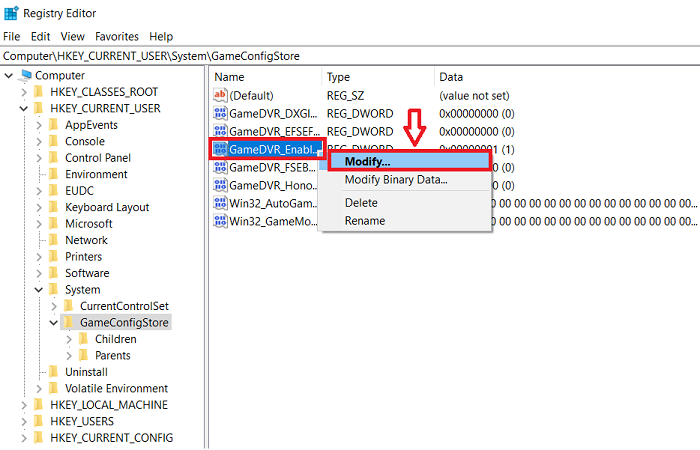Click the Registry Editor app icon

point(11,13)
